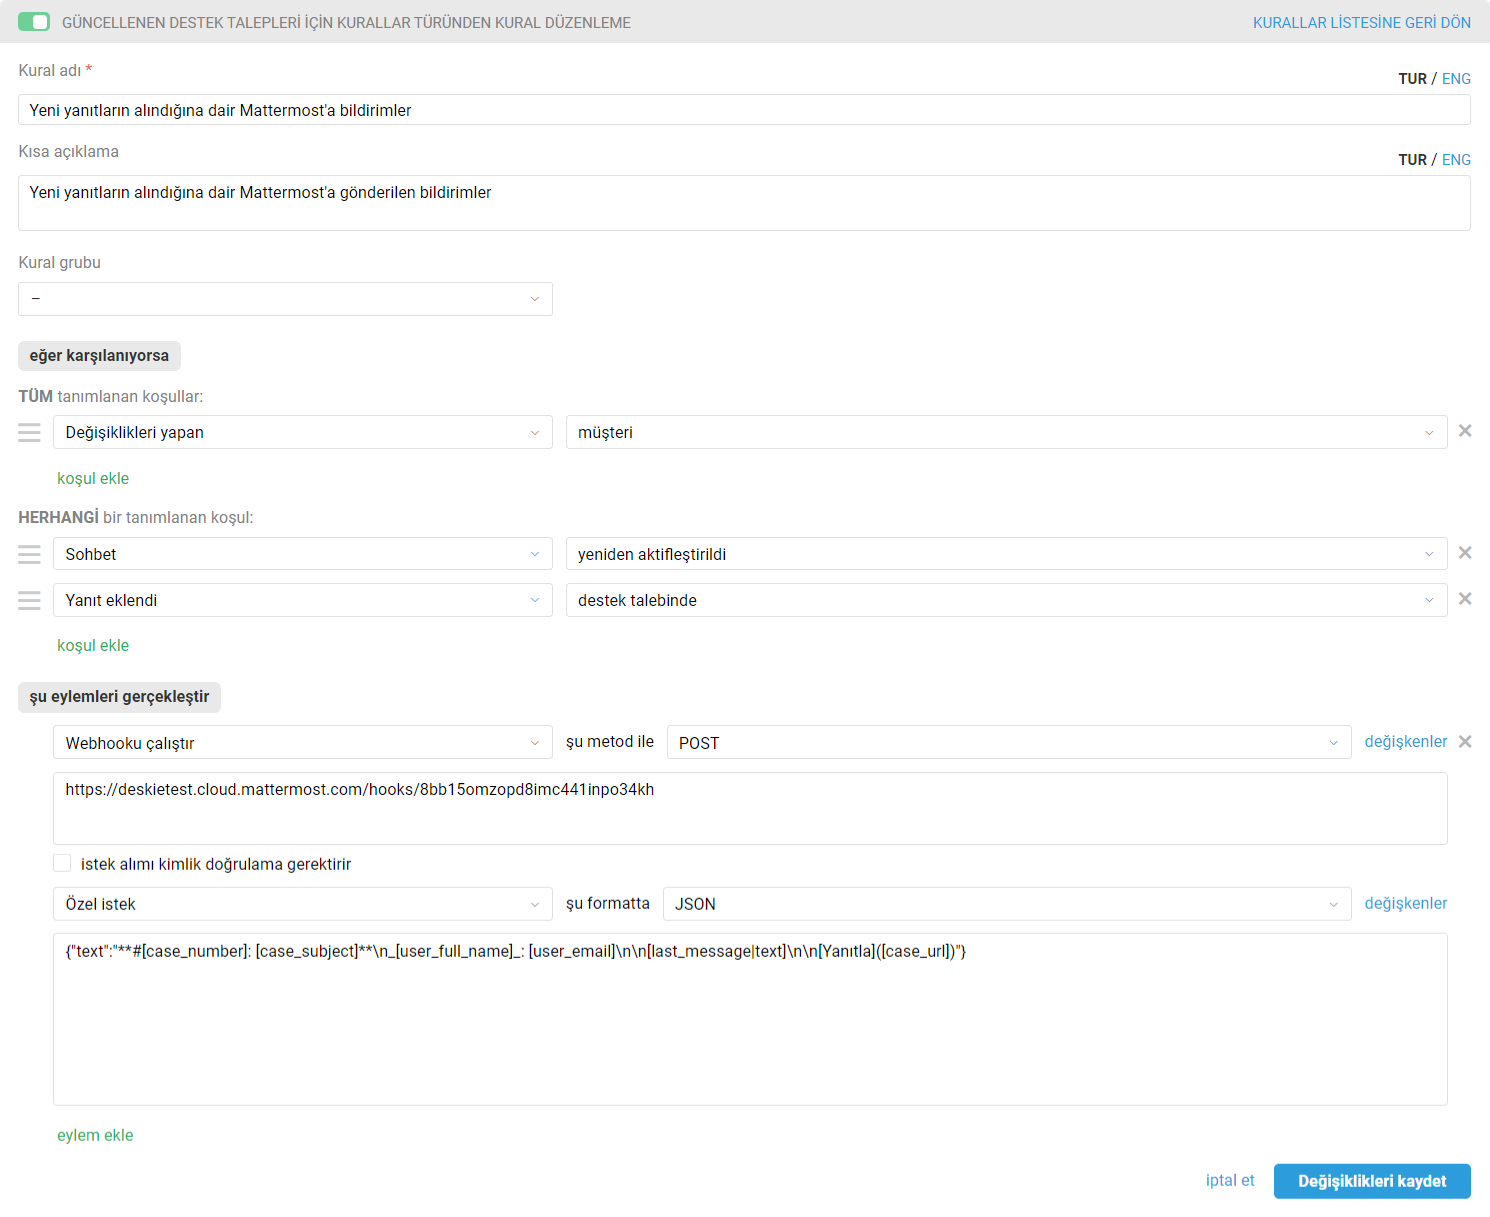Save changes with Değişiklikleri kaydet button
This screenshot has height=1217, width=1490.
coord(1372,1181)
